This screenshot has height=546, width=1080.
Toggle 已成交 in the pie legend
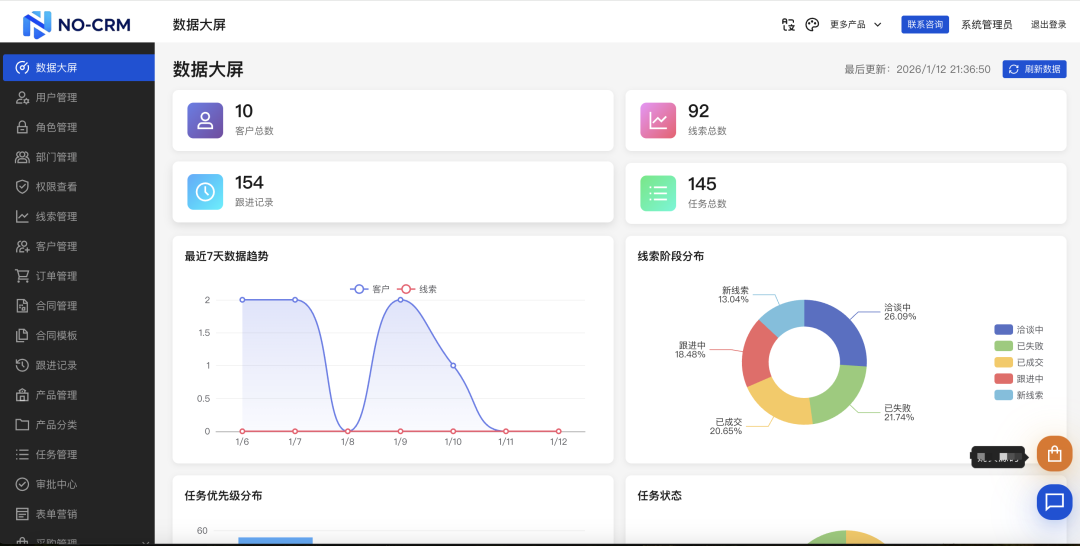coord(1019,362)
